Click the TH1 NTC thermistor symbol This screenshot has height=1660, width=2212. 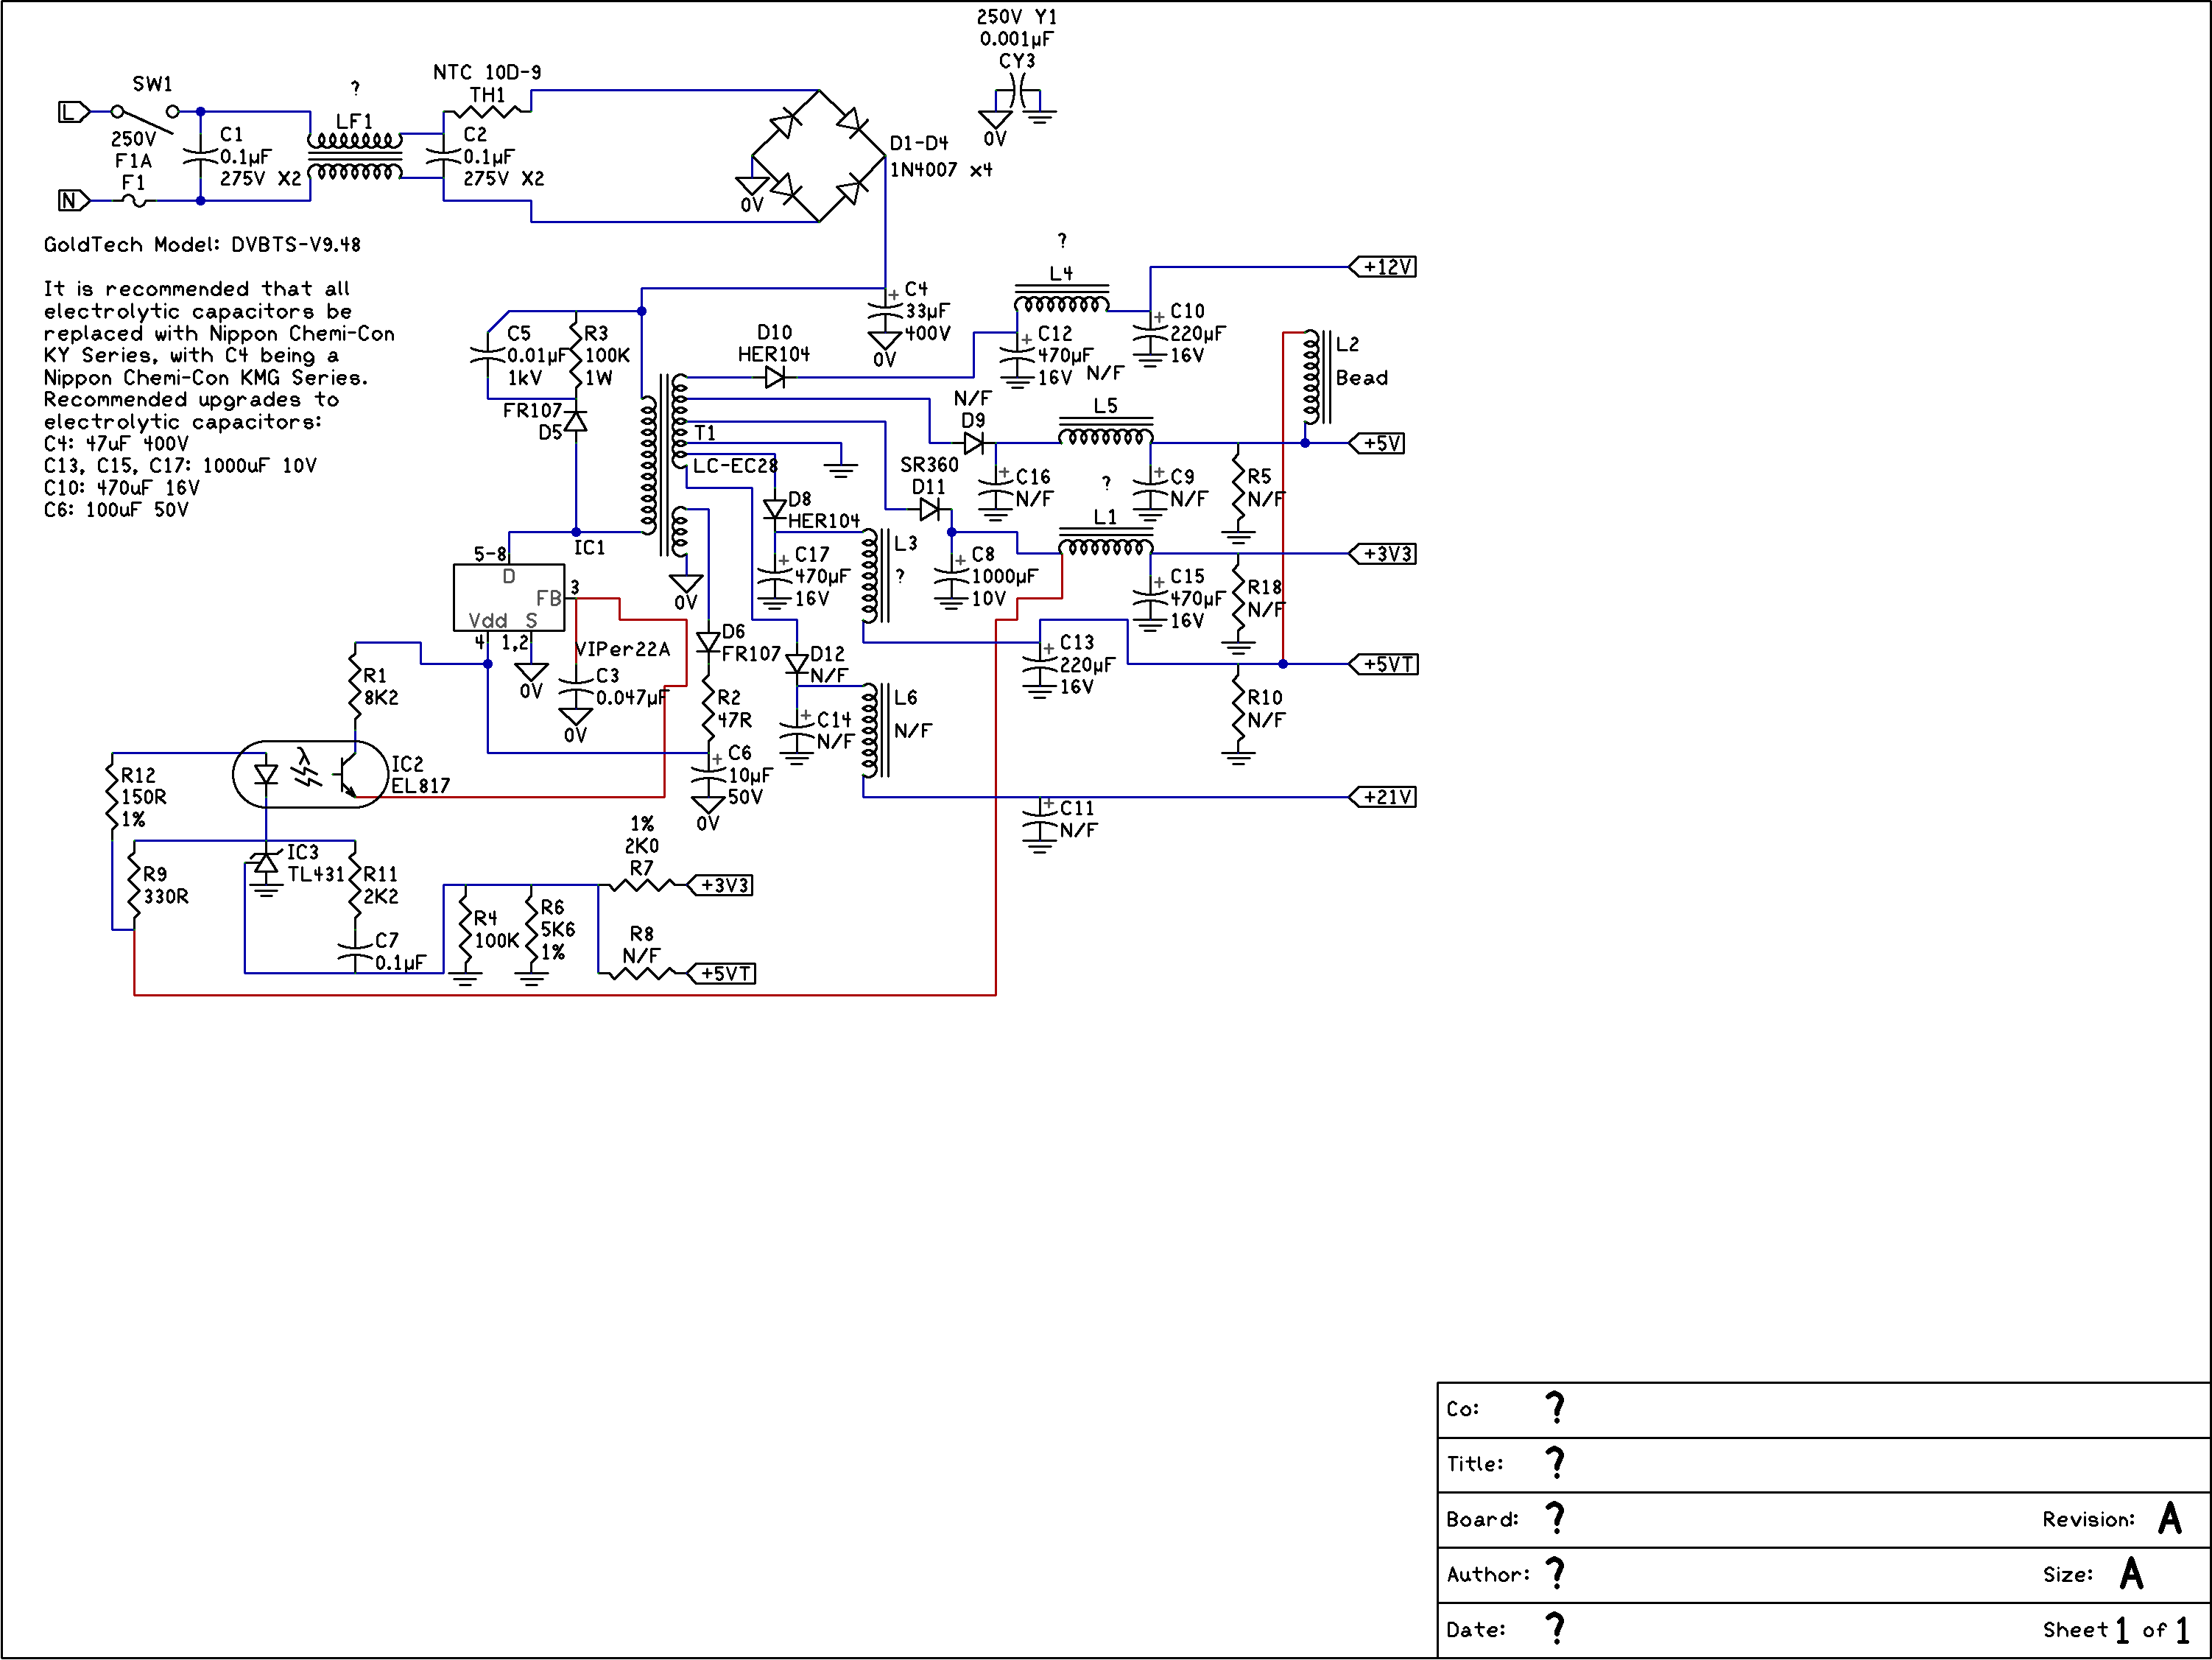(x=487, y=112)
